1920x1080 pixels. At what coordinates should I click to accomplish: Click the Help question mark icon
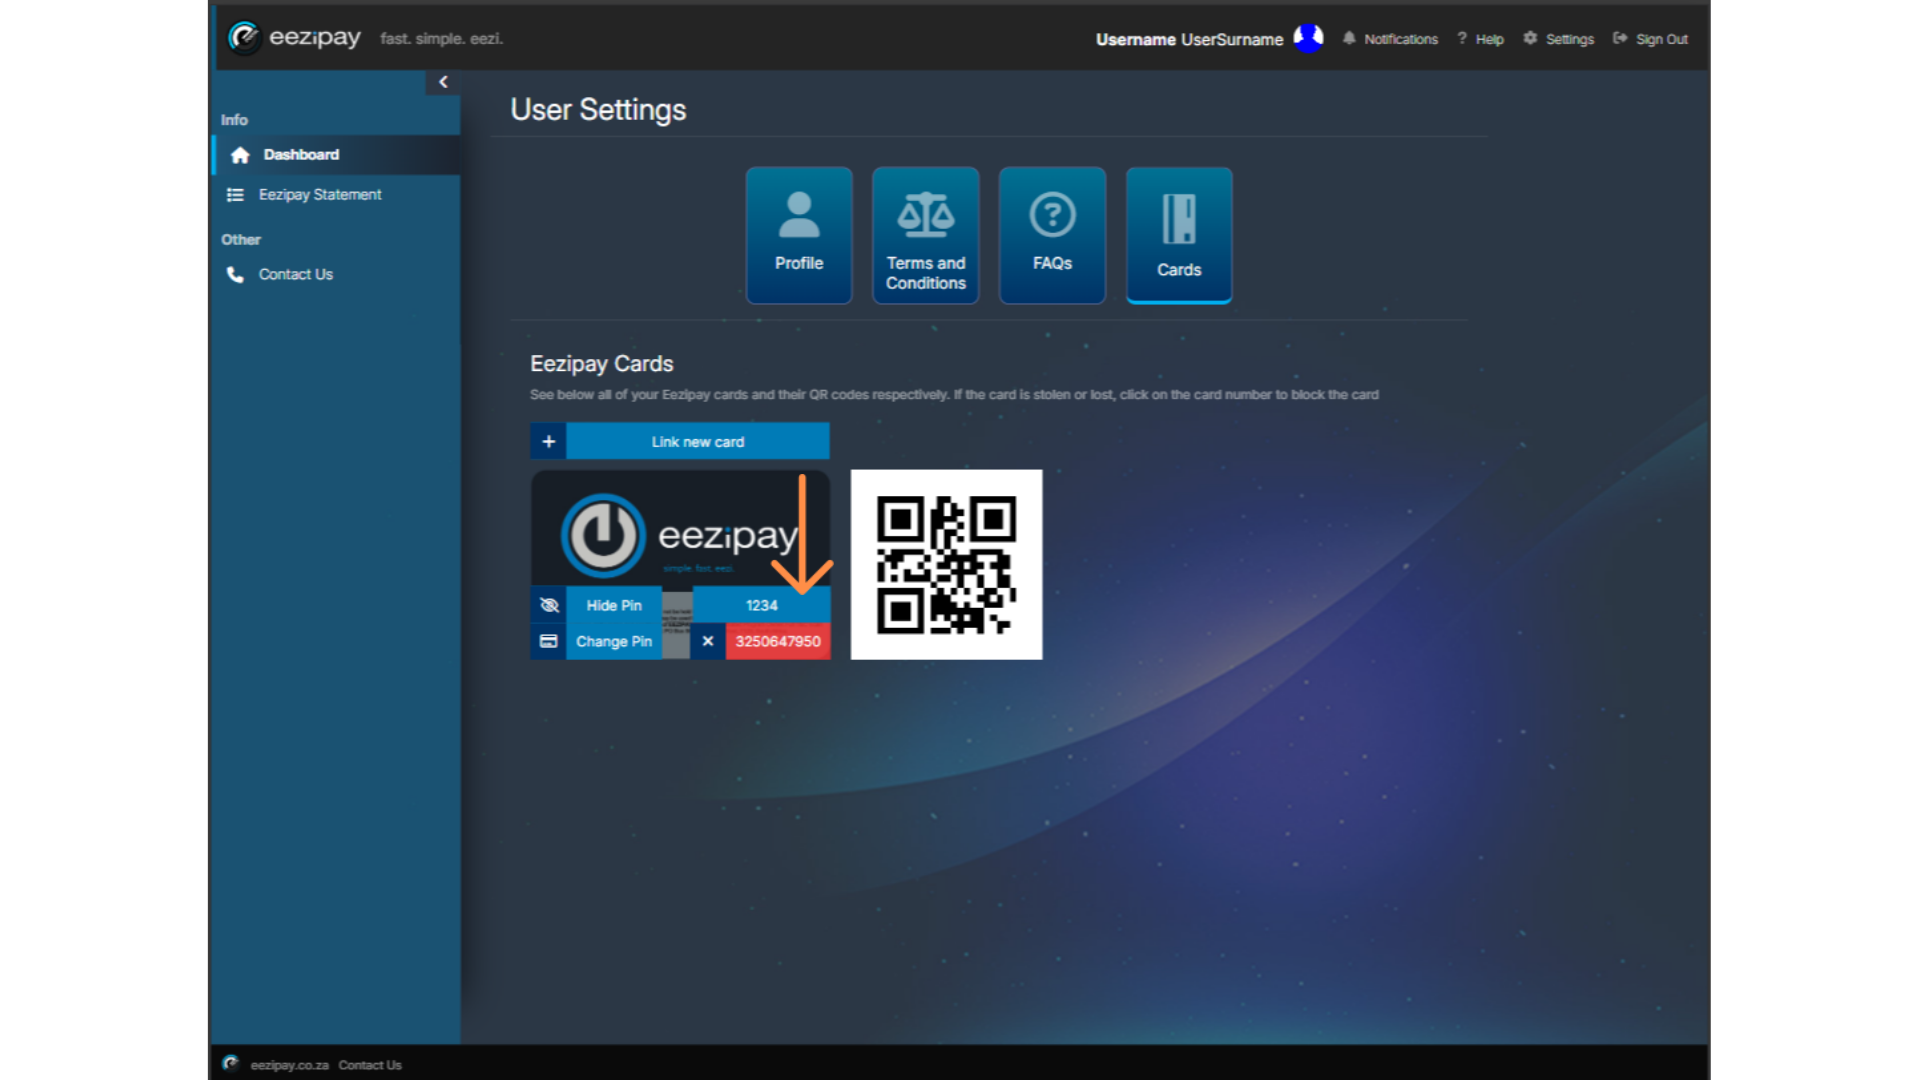[x=1462, y=38]
